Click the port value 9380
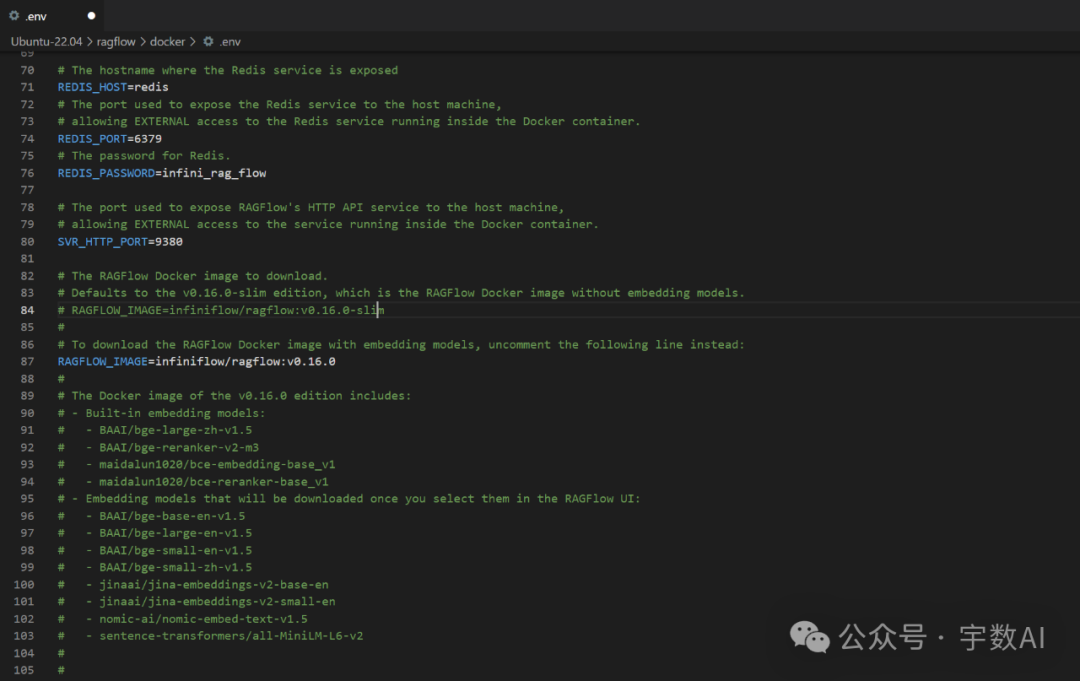Image resolution: width=1080 pixels, height=681 pixels. (x=169, y=242)
